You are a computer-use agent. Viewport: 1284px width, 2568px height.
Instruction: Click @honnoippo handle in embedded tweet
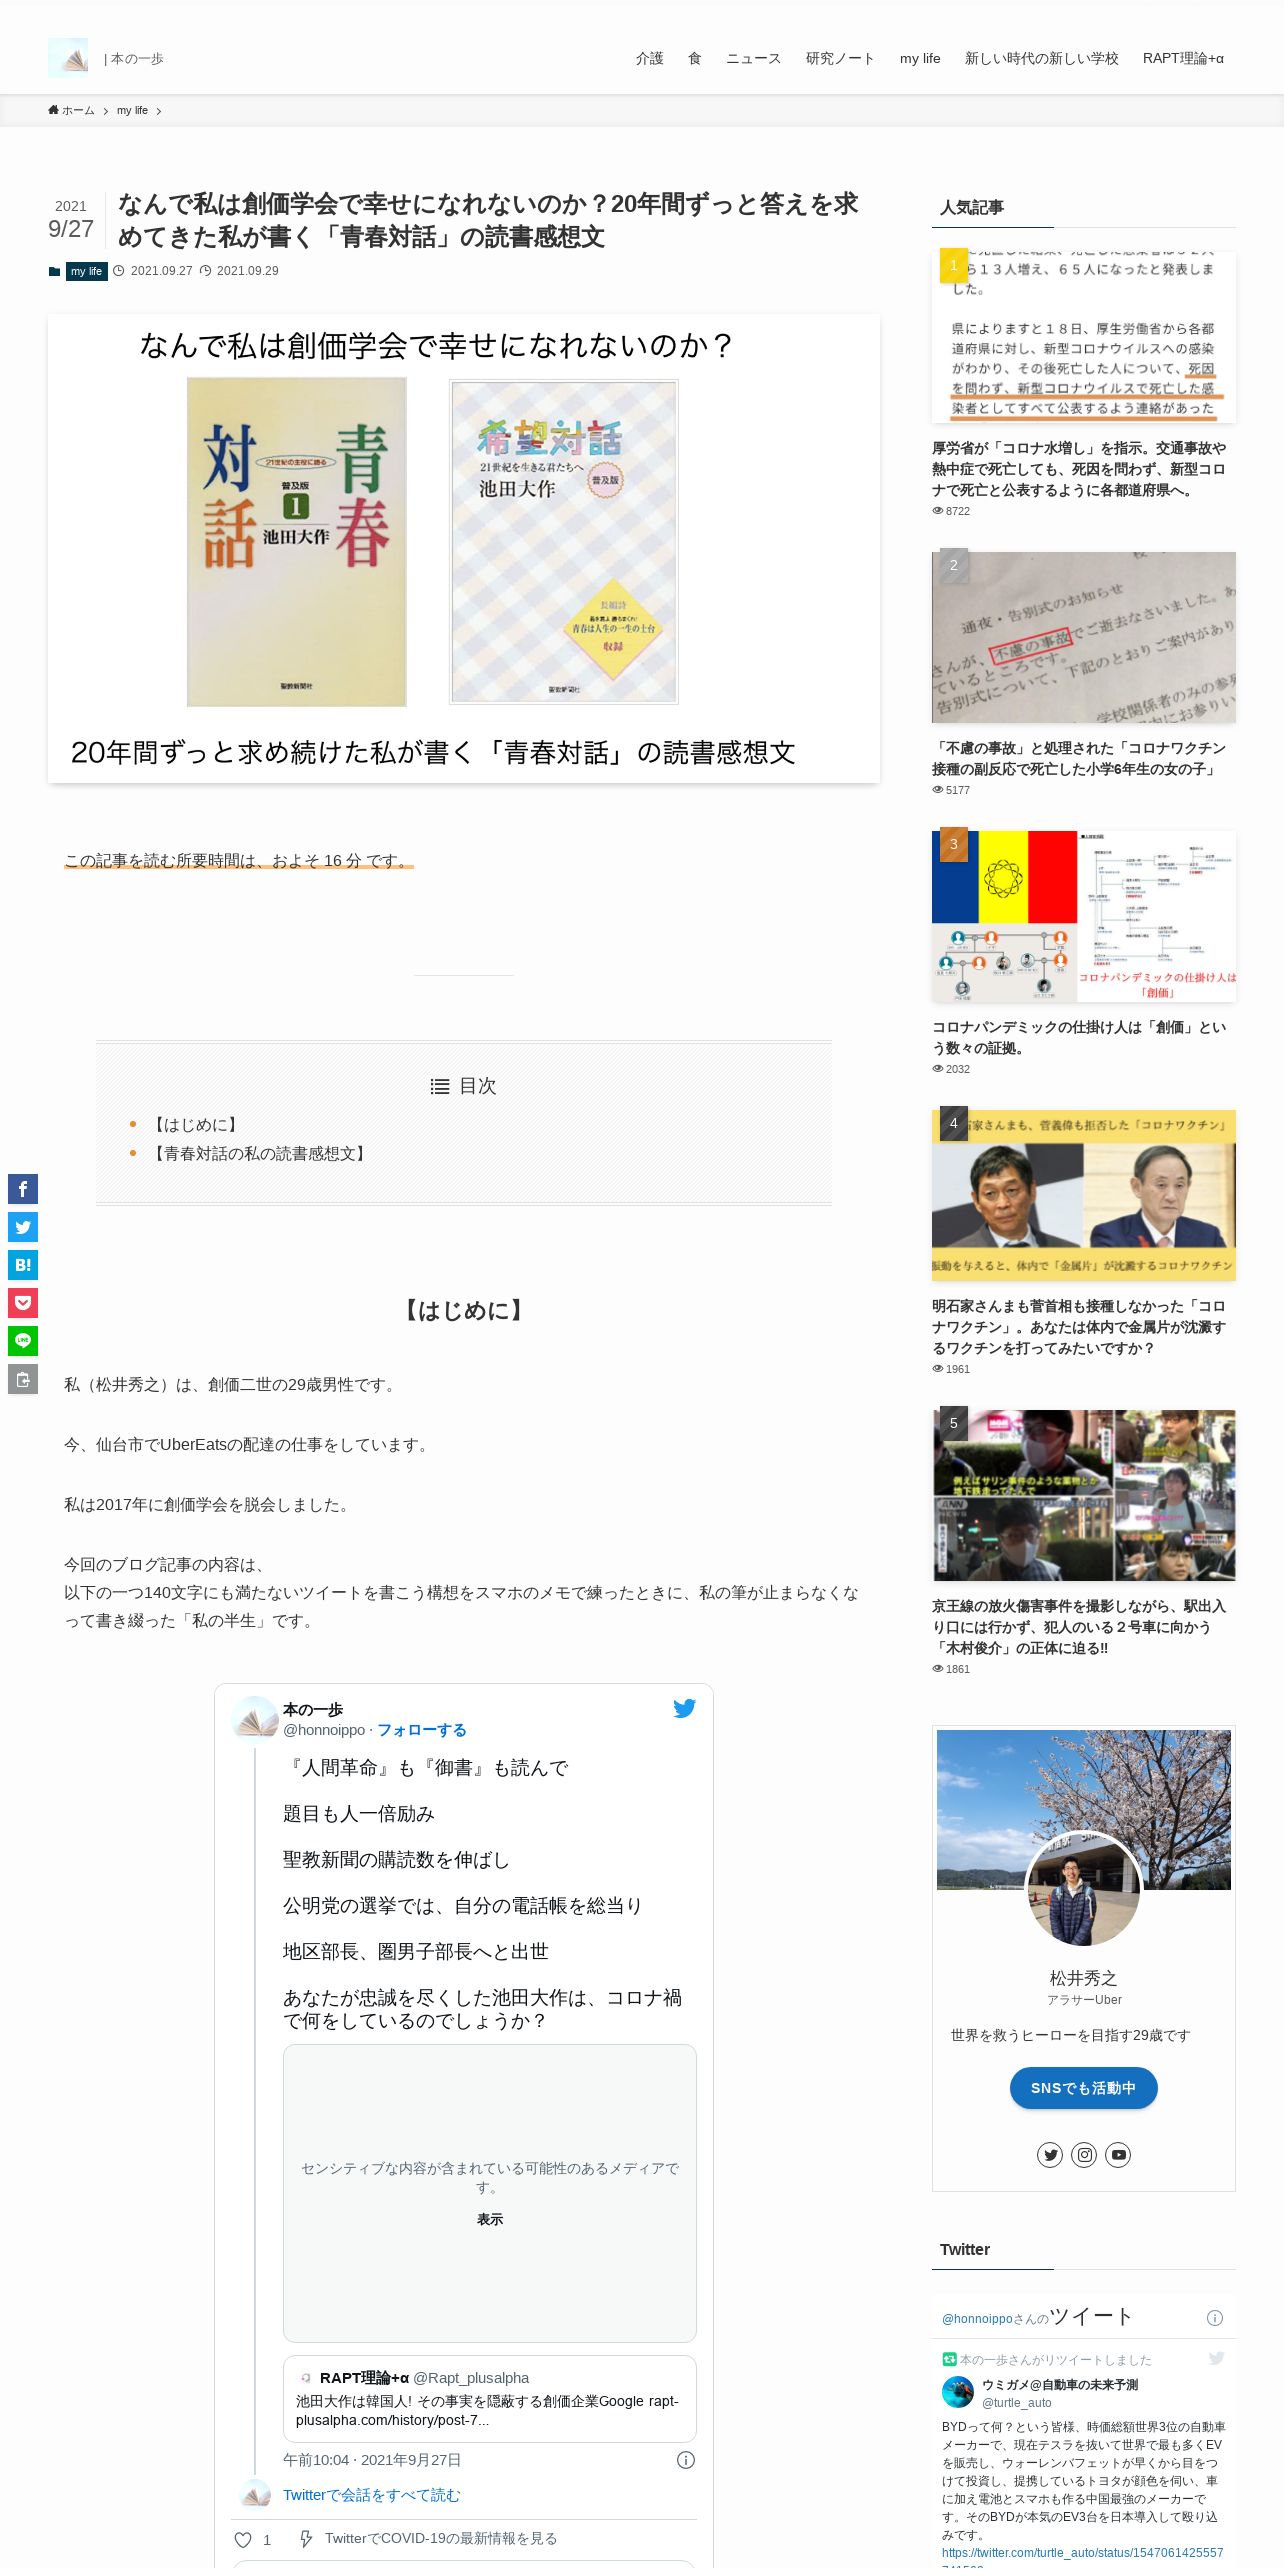(324, 1730)
